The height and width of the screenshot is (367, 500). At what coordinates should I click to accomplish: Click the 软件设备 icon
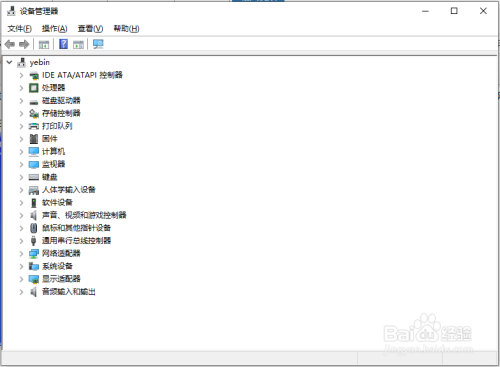[34, 203]
